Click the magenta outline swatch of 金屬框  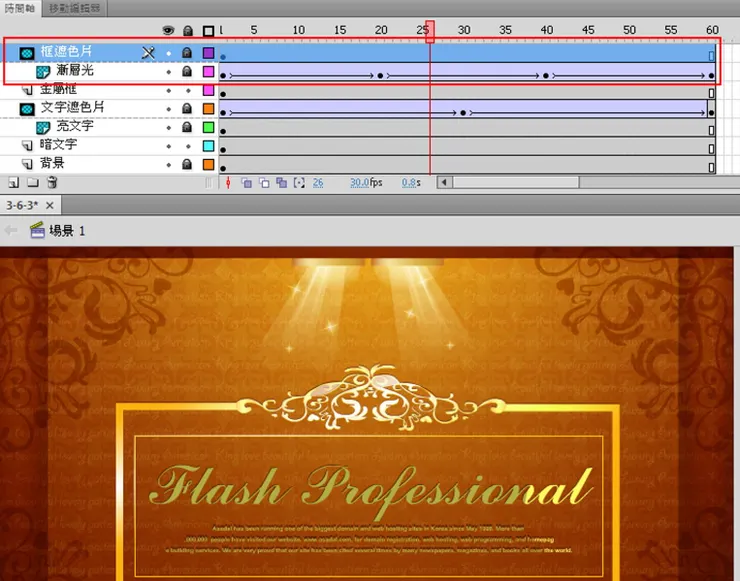coord(208,90)
